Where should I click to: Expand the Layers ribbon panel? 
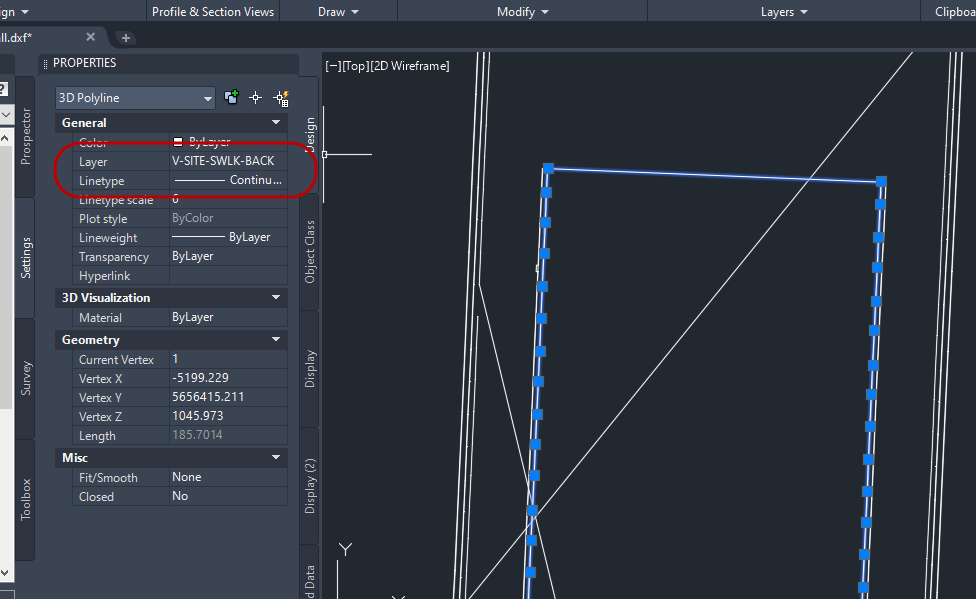pyautogui.click(x=784, y=12)
